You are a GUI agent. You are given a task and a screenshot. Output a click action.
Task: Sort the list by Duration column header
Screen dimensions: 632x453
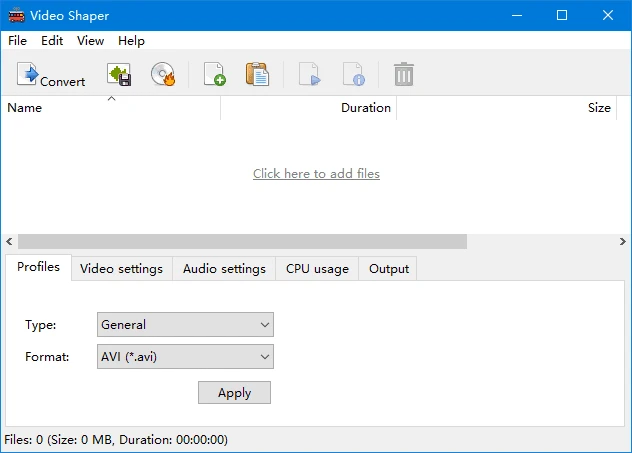pyautogui.click(x=365, y=108)
